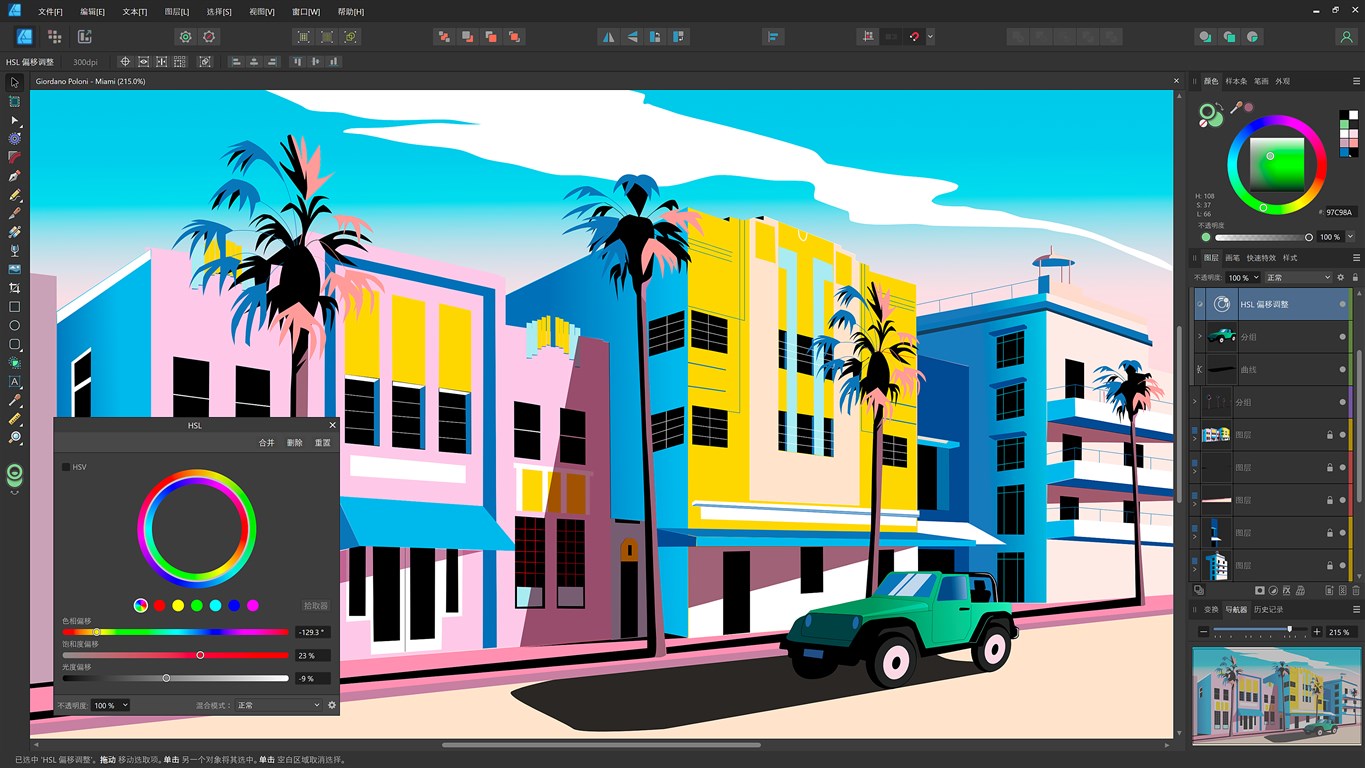
Task: Select the red color swatch in the HSL dialog
Action: [x=158, y=605]
